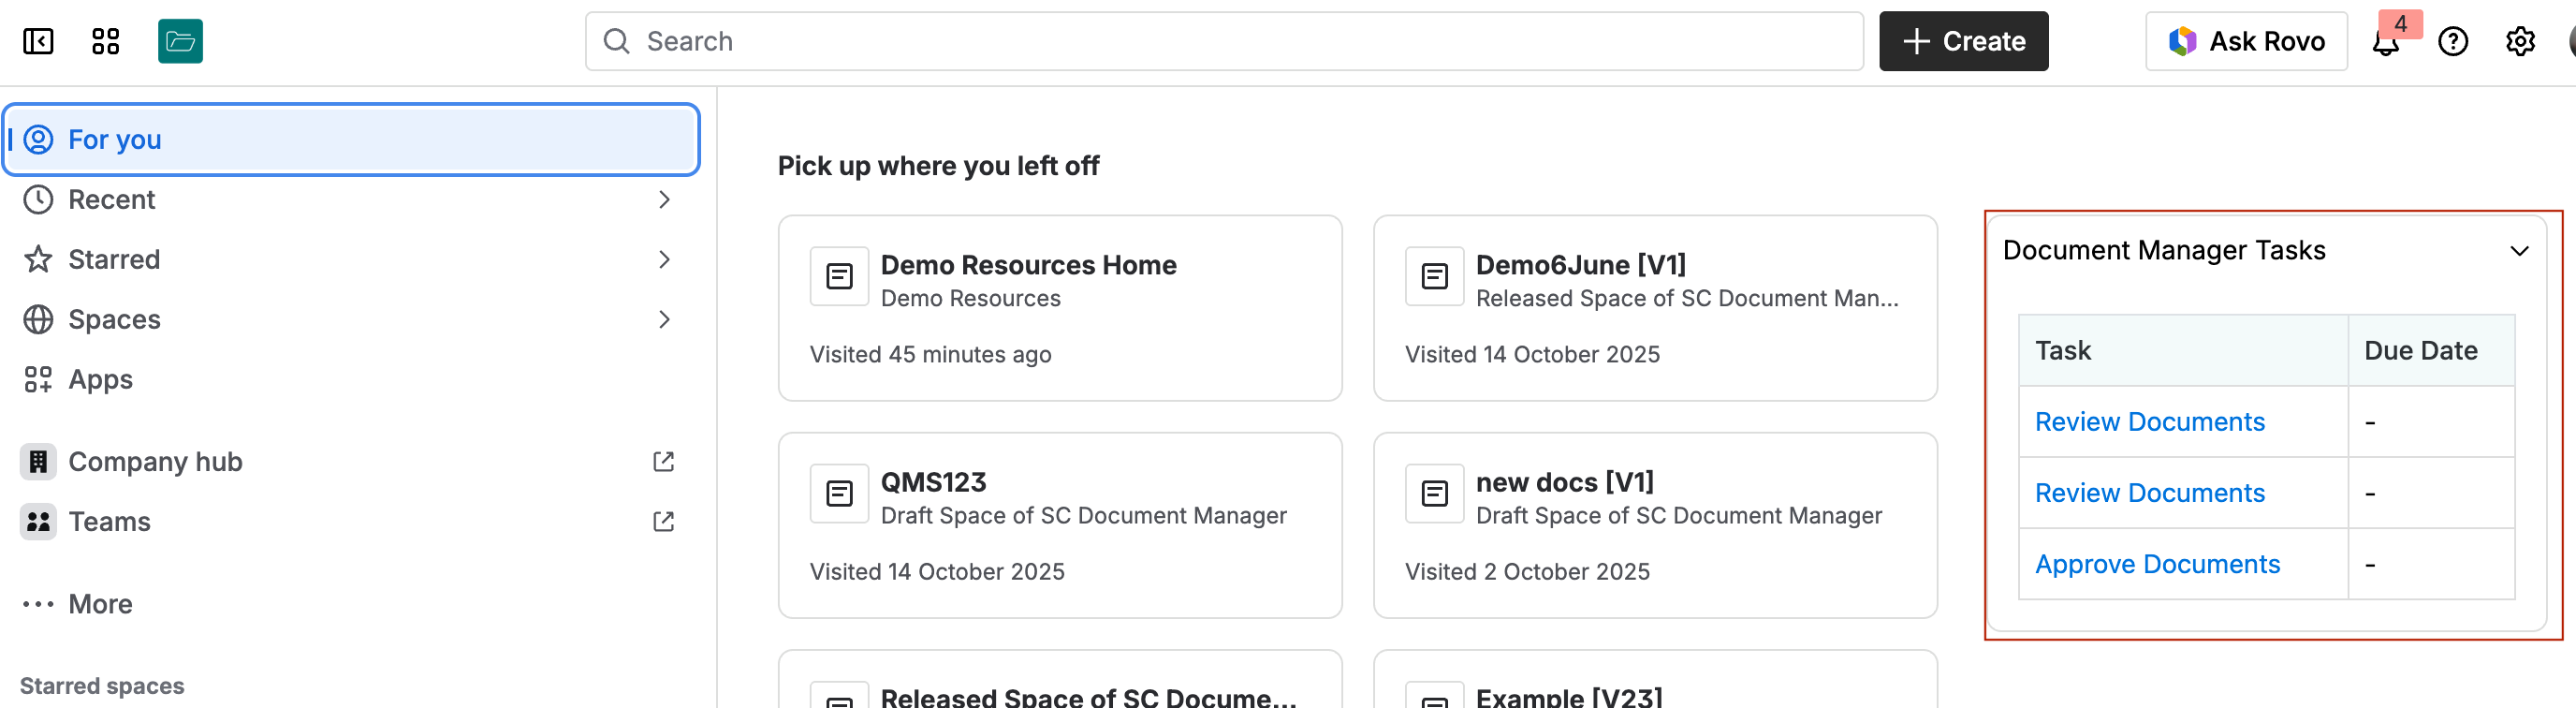Collapse the sidebar with the panel icon

click(x=38, y=41)
